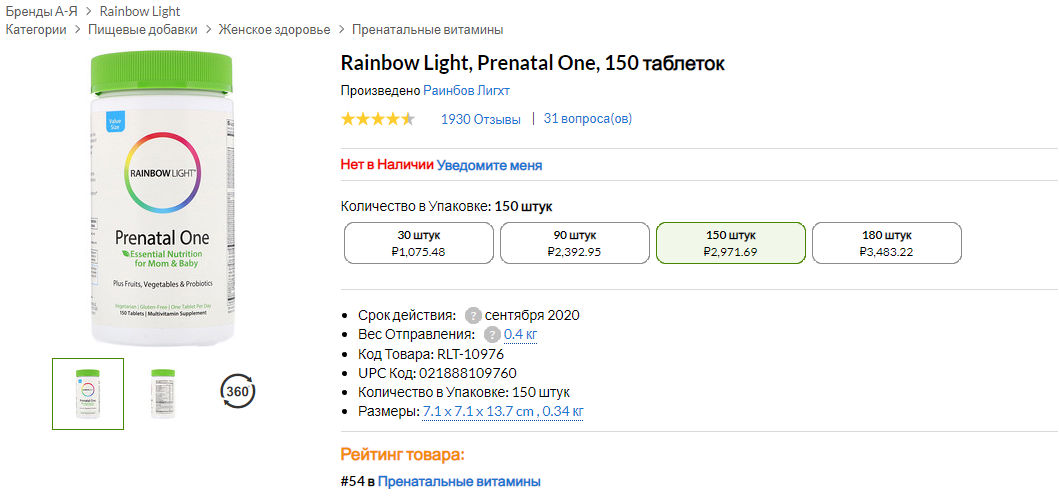Select the first bottle front thumbnail
This screenshot has width=1059, height=502.
click(88, 393)
